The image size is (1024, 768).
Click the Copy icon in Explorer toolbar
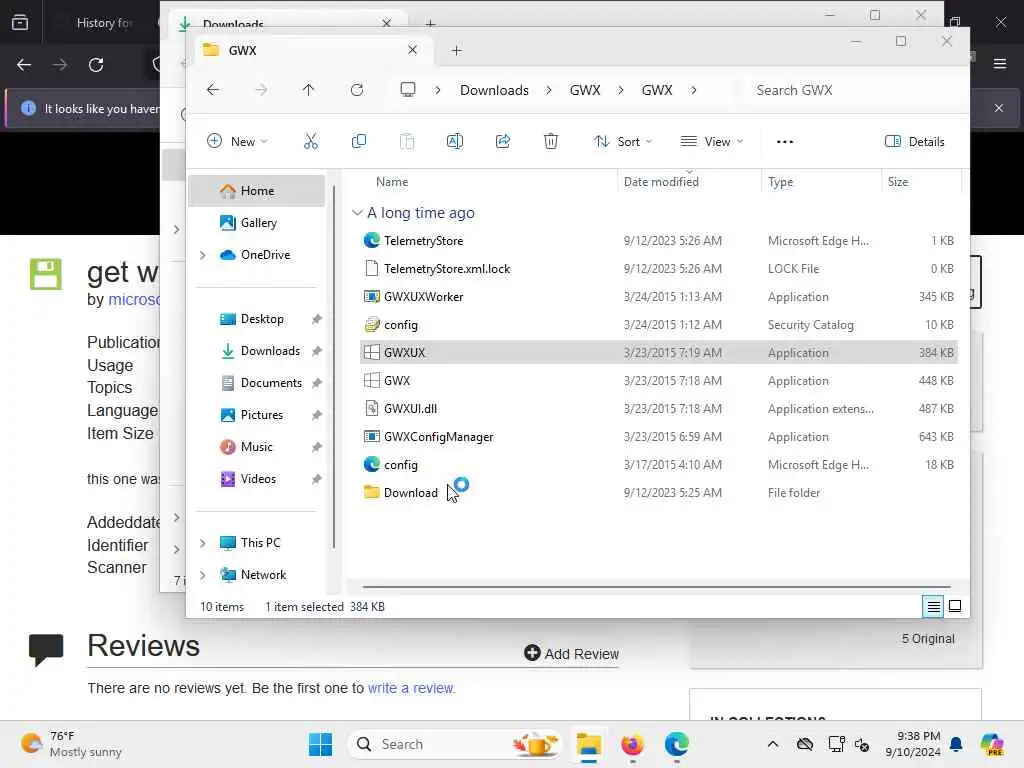coord(359,141)
